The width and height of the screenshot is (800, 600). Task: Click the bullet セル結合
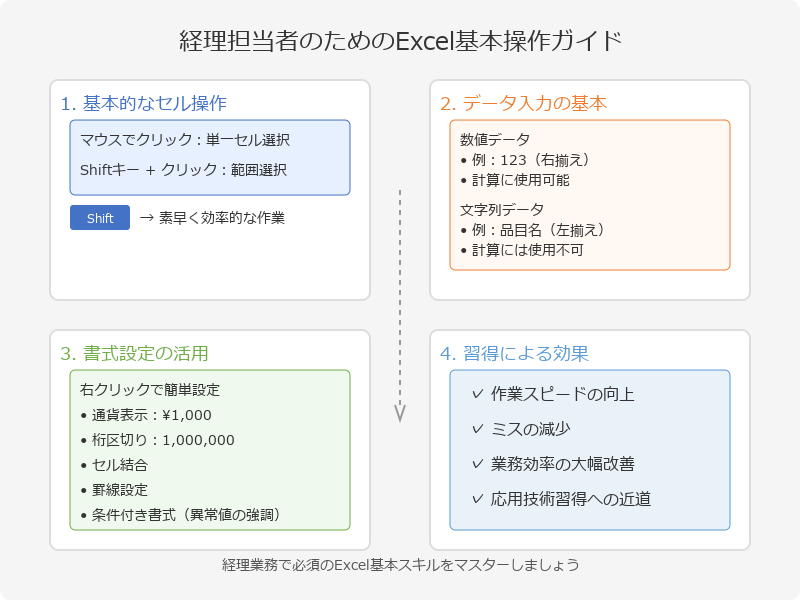pyautogui.click(x=114, y=465)
